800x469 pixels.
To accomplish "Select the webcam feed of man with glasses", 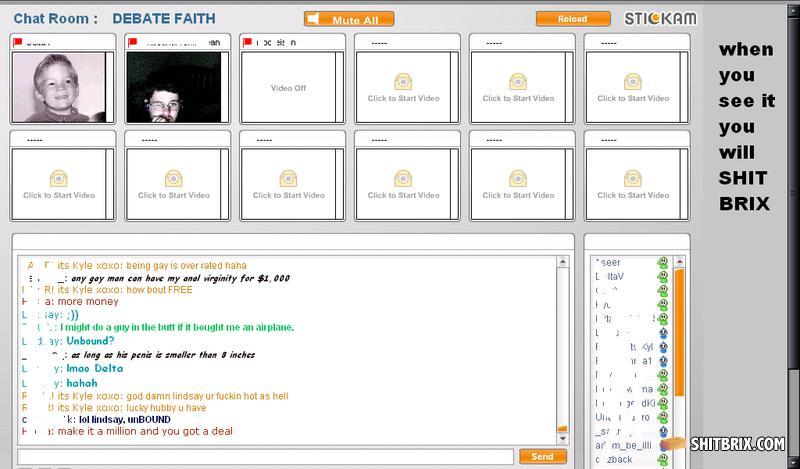I will click(173, 87).
